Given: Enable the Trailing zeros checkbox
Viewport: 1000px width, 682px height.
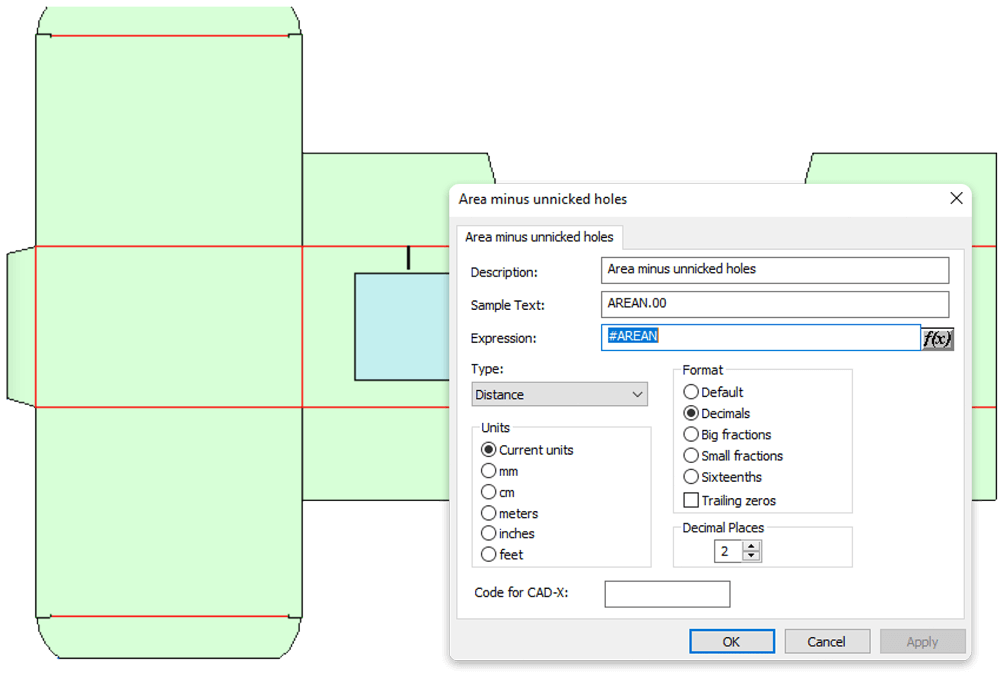Looking at the screenshot, I should (691, 500).
